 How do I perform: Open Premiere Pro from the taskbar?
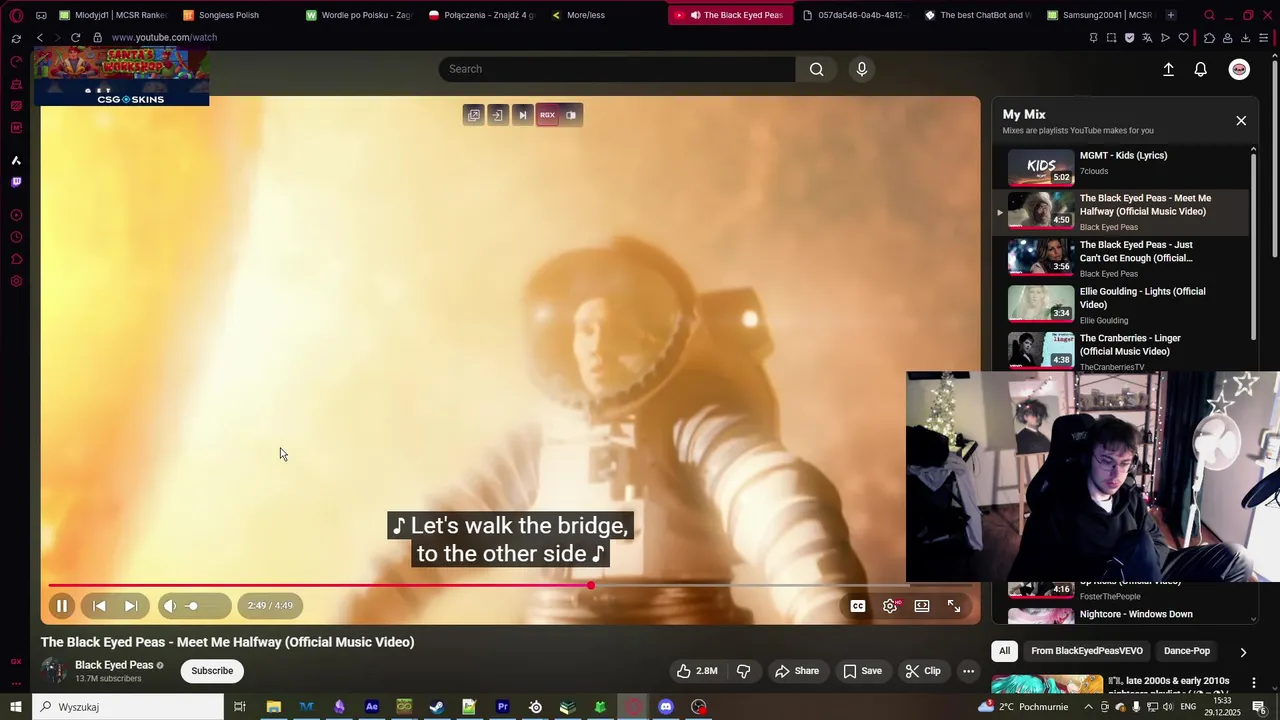(502, 707)
